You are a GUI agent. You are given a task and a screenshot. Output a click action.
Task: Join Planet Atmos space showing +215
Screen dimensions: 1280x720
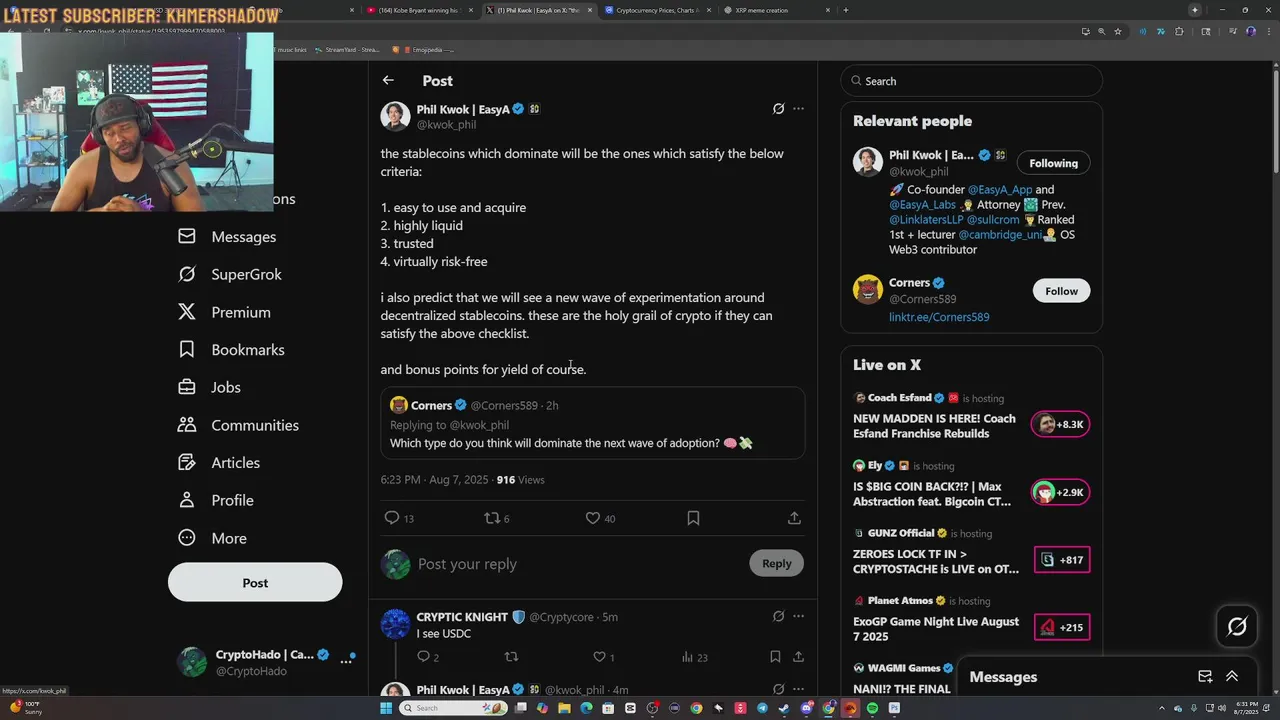1062,628
